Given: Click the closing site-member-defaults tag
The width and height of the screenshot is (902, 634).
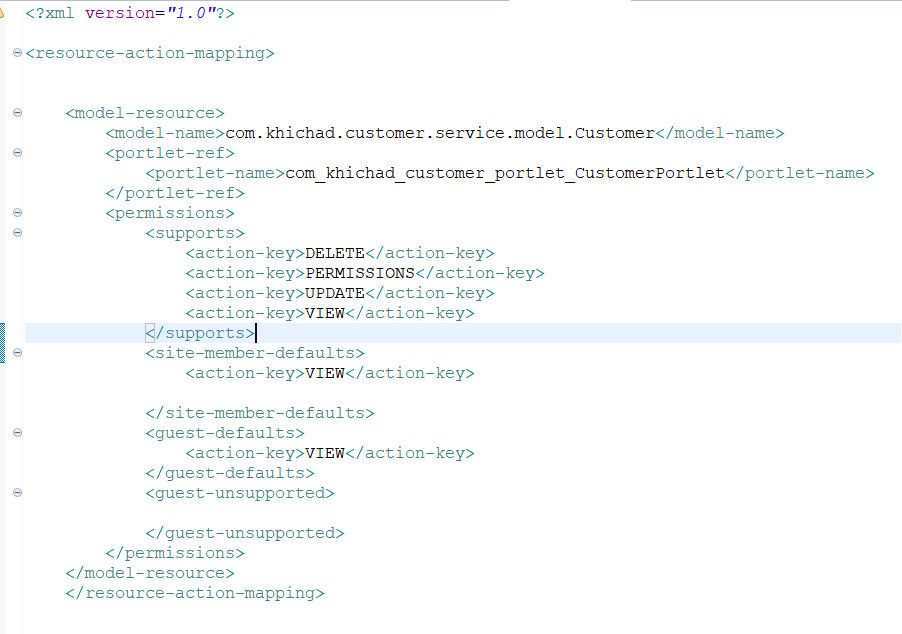Looking at the screenshot, I should click(x=260, y=413).
